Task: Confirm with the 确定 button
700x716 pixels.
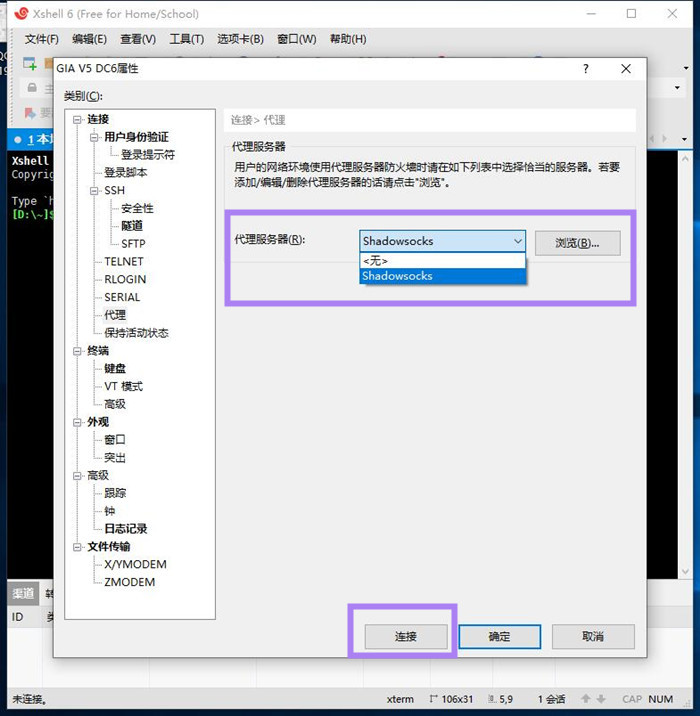Action: pos(500,637)
